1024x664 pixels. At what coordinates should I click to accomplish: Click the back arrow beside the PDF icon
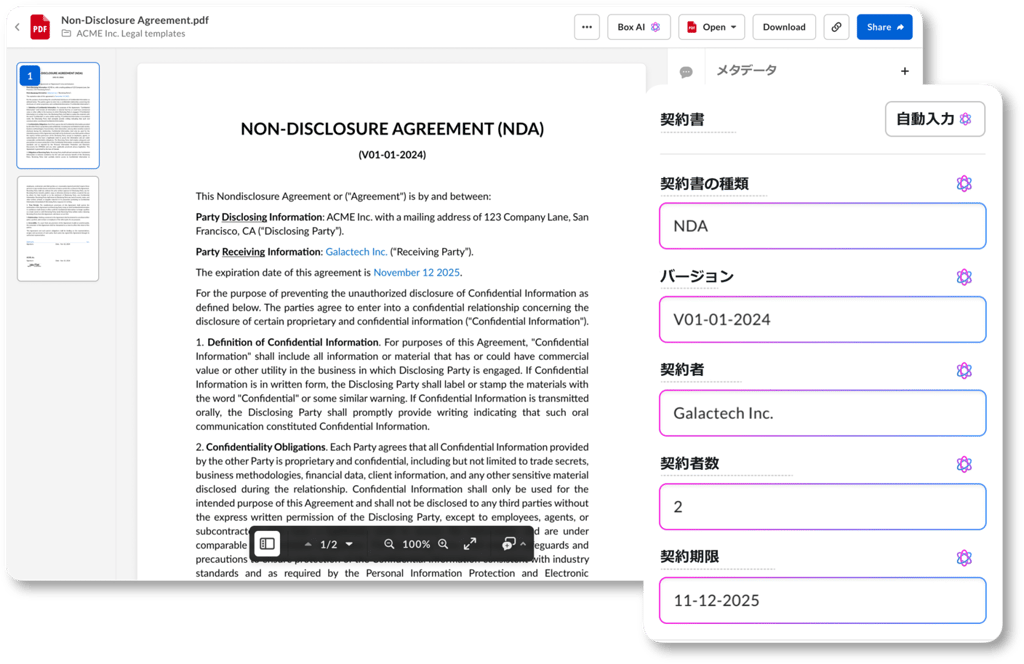click(x=17, y=27)
